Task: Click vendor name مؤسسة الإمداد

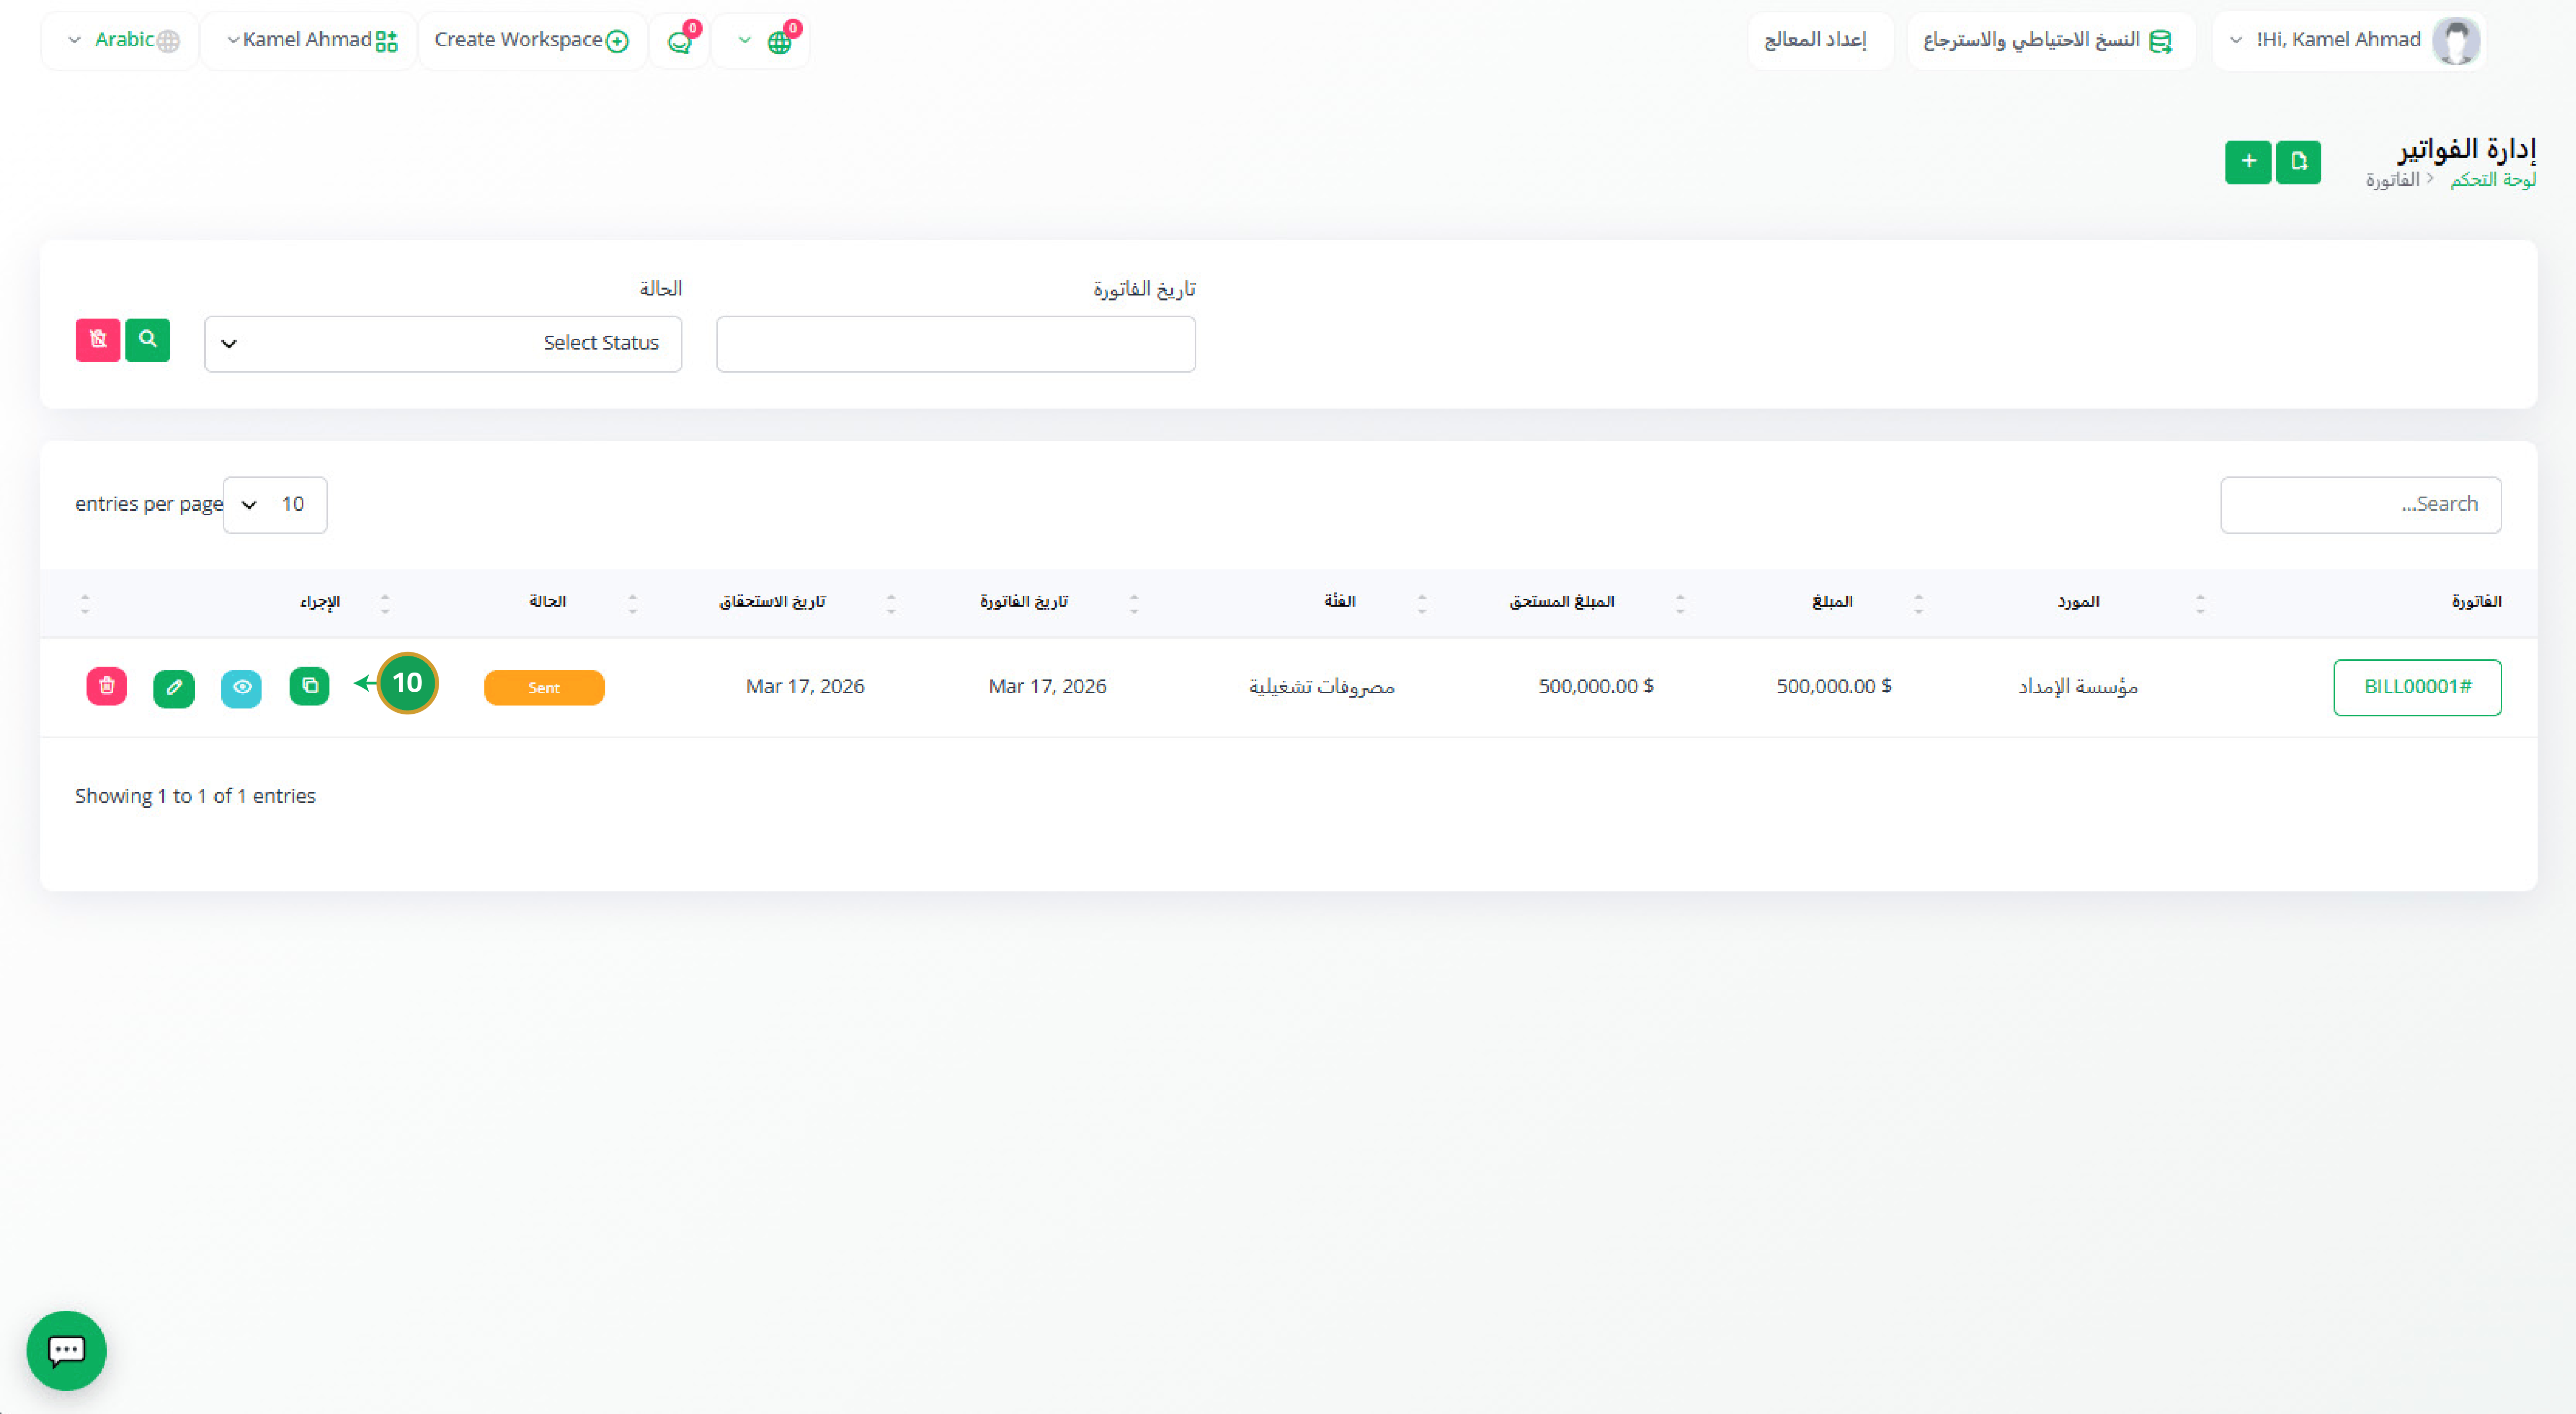Action: click(x=2078, y=687)
